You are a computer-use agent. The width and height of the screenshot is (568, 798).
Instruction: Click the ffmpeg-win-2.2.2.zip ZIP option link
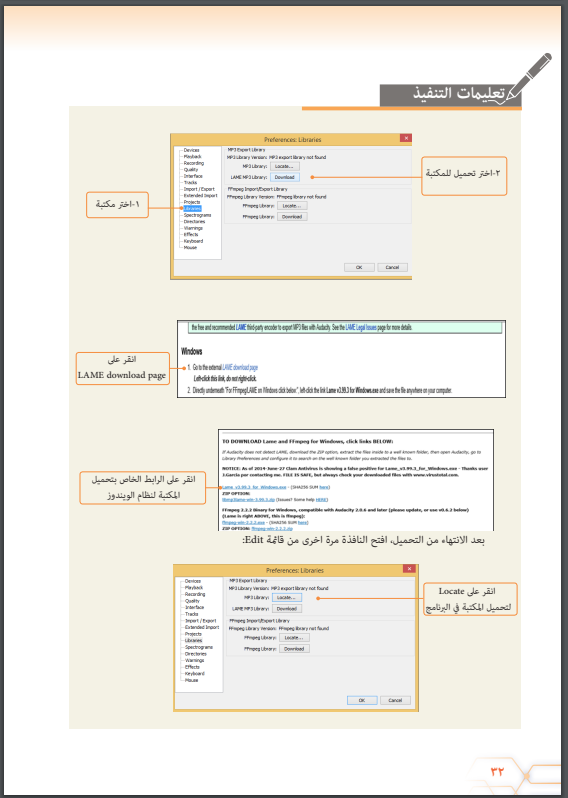point(272,528)
